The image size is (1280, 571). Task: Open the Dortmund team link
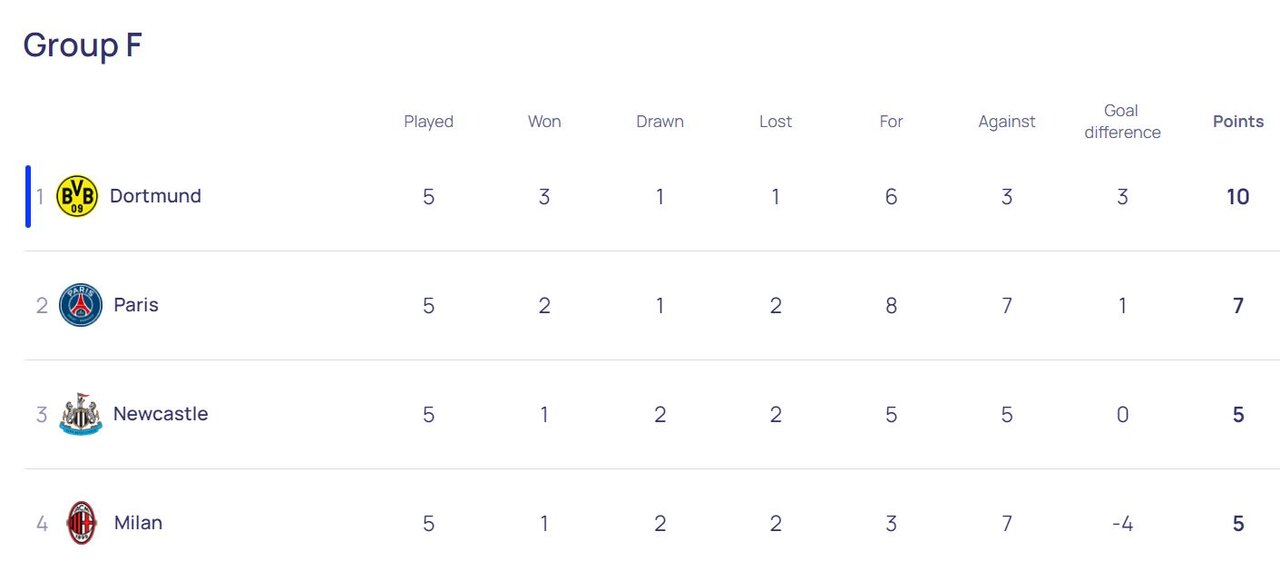[155, 196]
